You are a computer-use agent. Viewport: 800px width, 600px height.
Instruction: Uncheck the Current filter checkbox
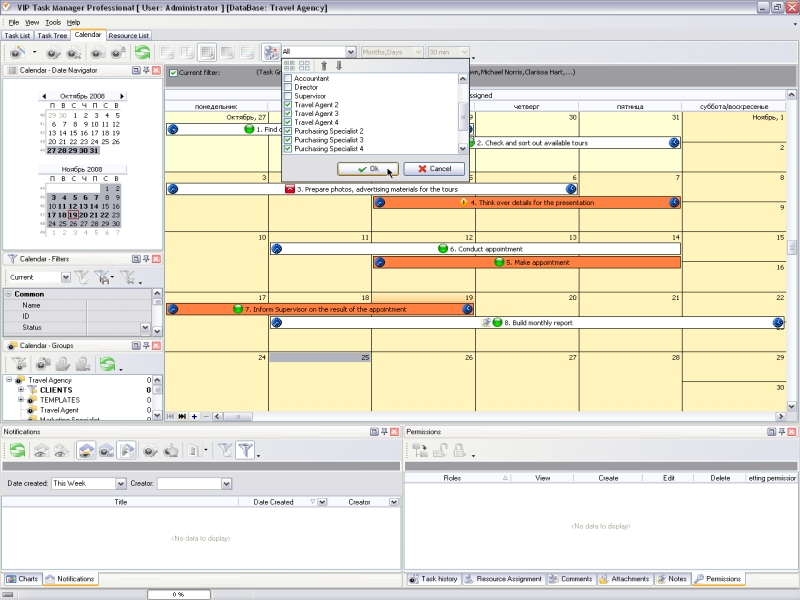pyautogui.click(x=173, y=72)
